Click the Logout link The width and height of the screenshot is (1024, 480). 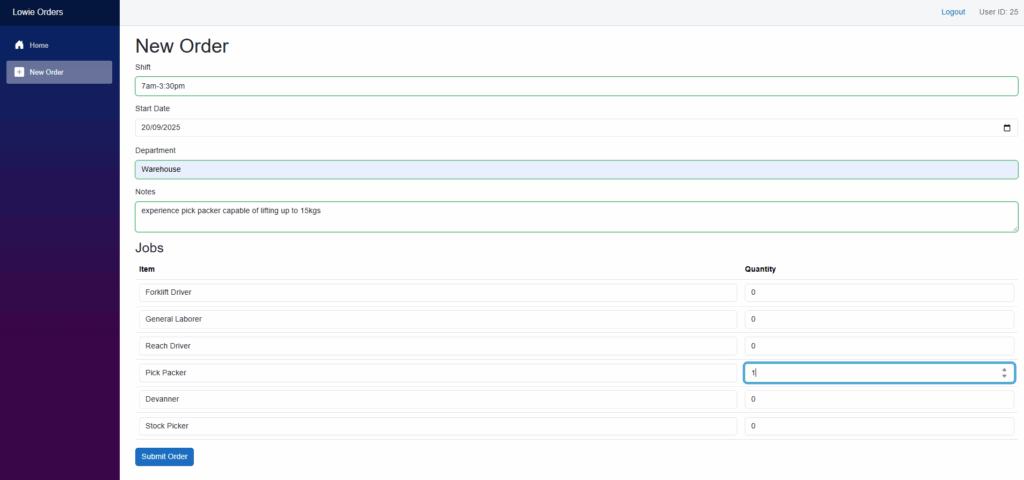coord(953,12)
